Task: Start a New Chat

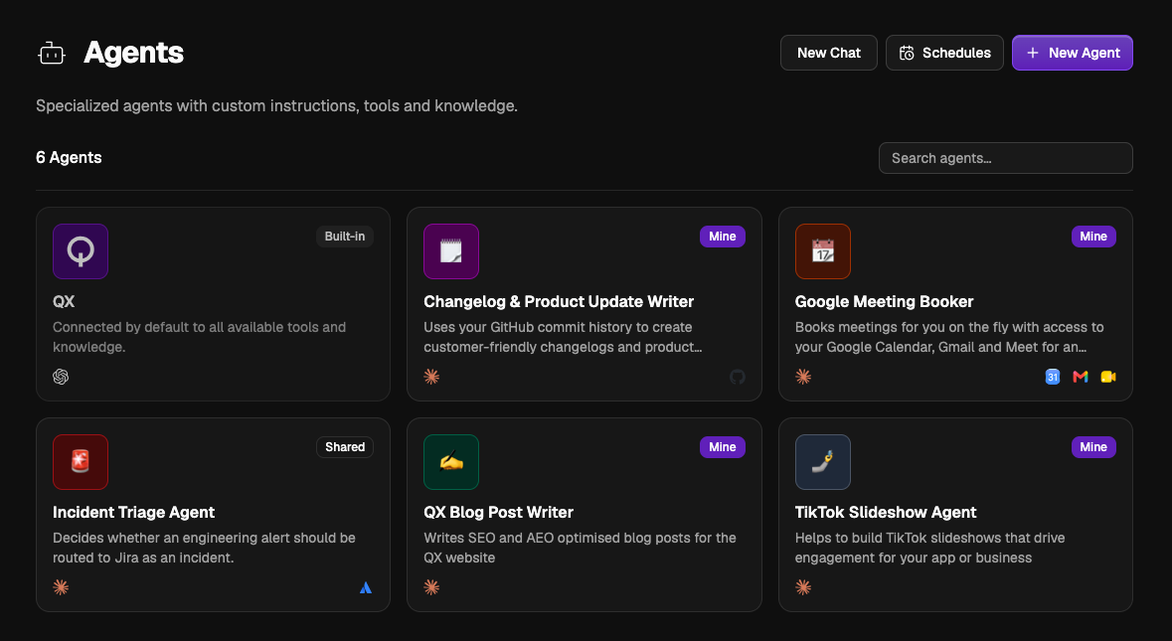Action: coord(829,53)
